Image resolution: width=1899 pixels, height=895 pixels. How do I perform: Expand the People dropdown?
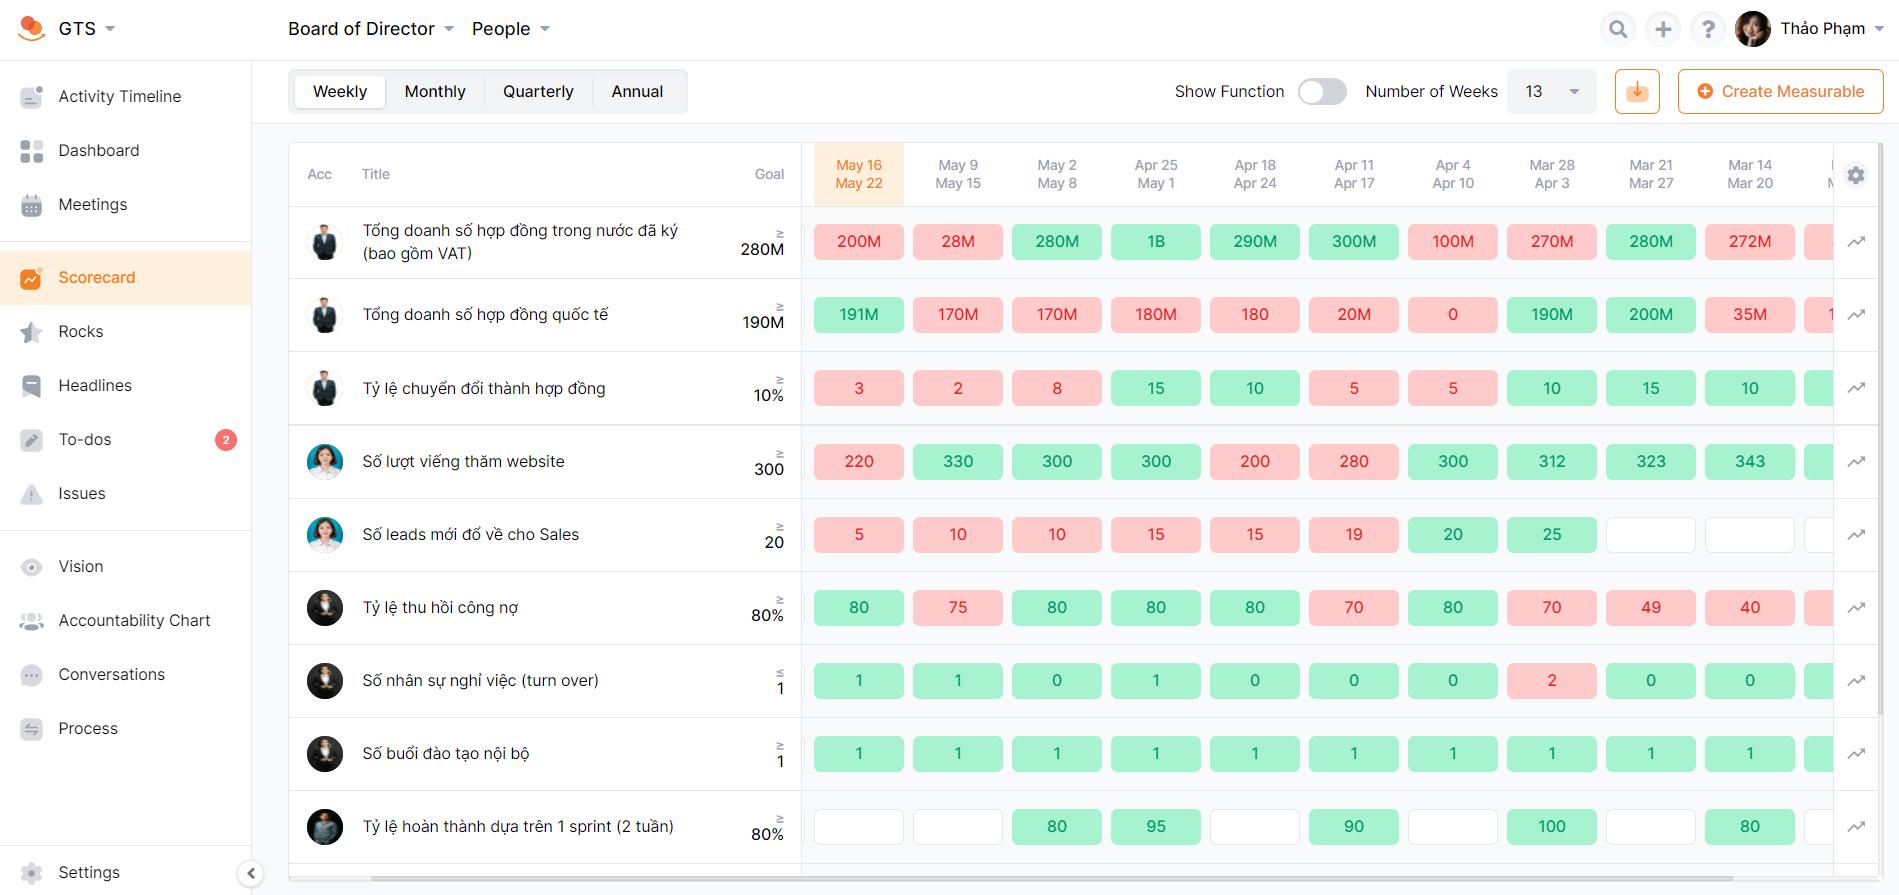click(511, 29)
